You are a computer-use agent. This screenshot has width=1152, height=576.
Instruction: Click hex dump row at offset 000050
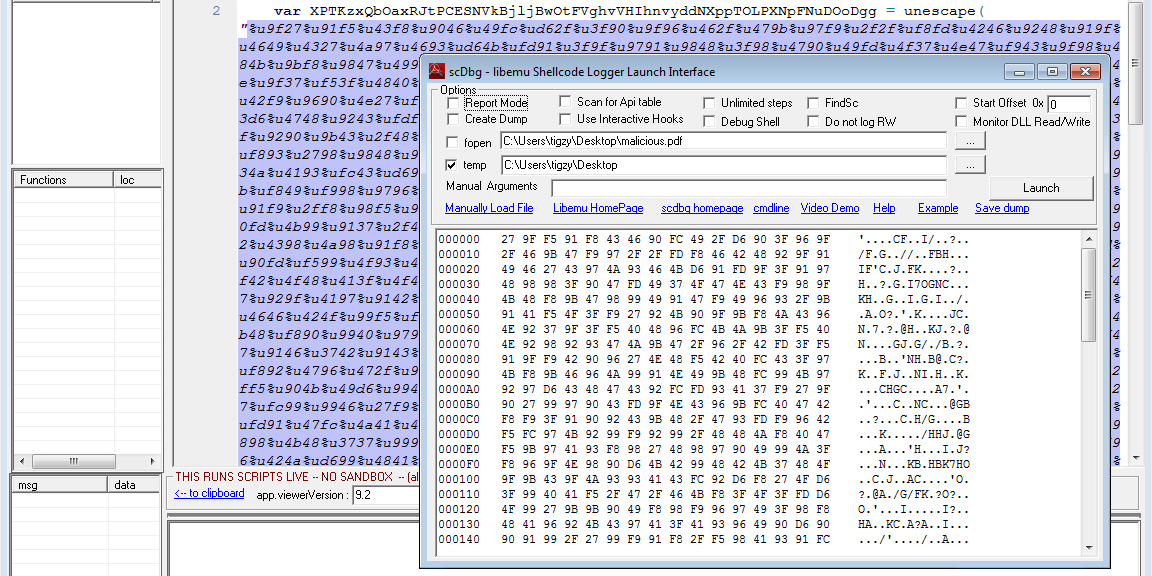pyautogui.click(x=704, y=314)
